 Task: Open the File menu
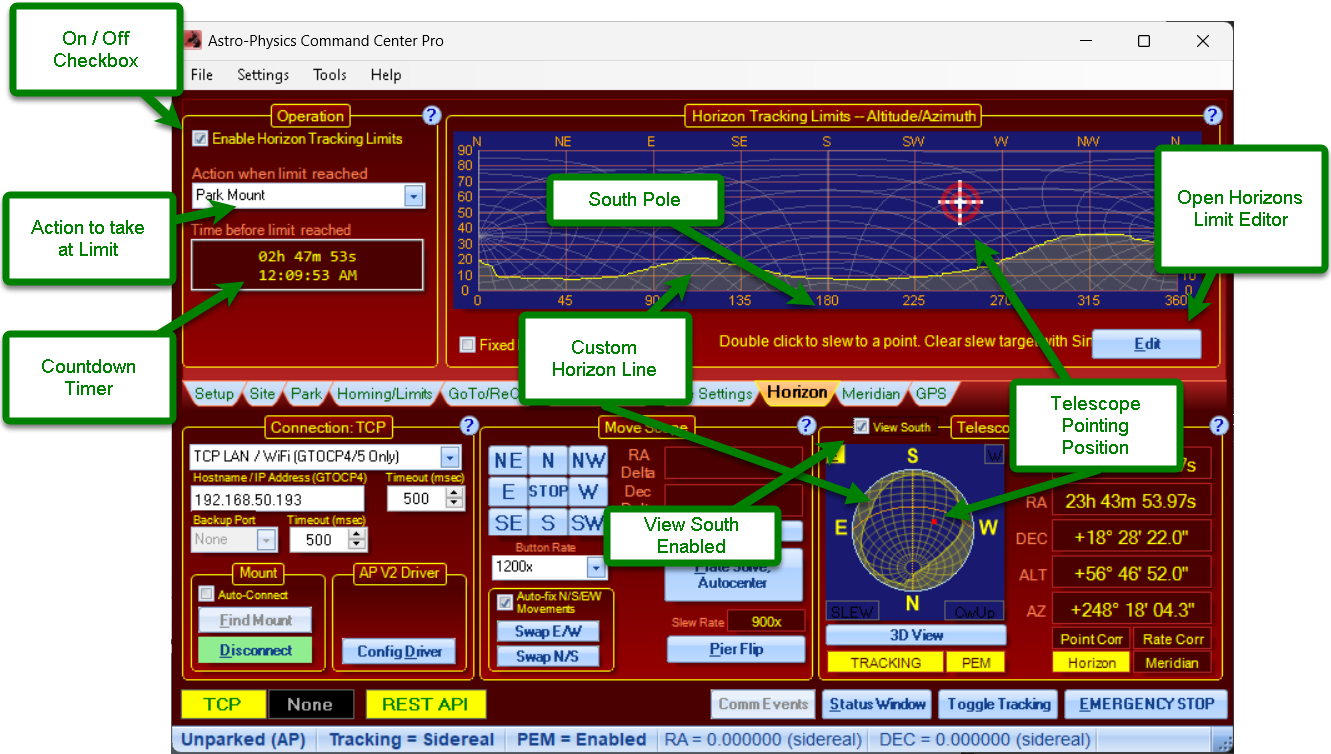[202, 75]
